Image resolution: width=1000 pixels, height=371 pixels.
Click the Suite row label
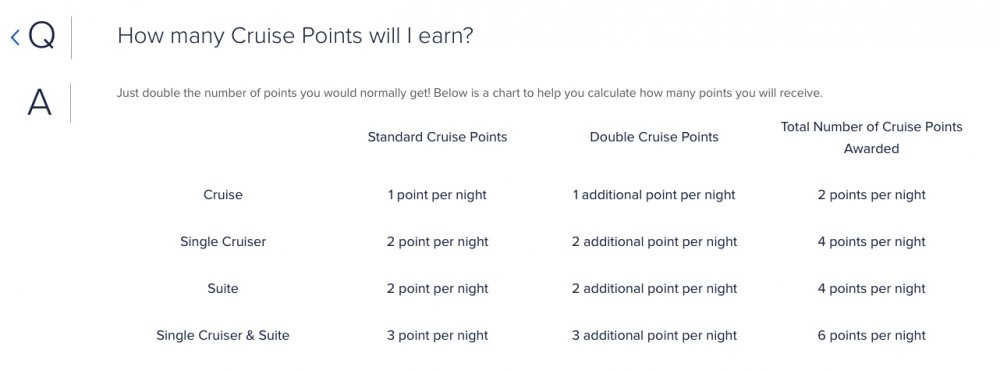point(223,289)
